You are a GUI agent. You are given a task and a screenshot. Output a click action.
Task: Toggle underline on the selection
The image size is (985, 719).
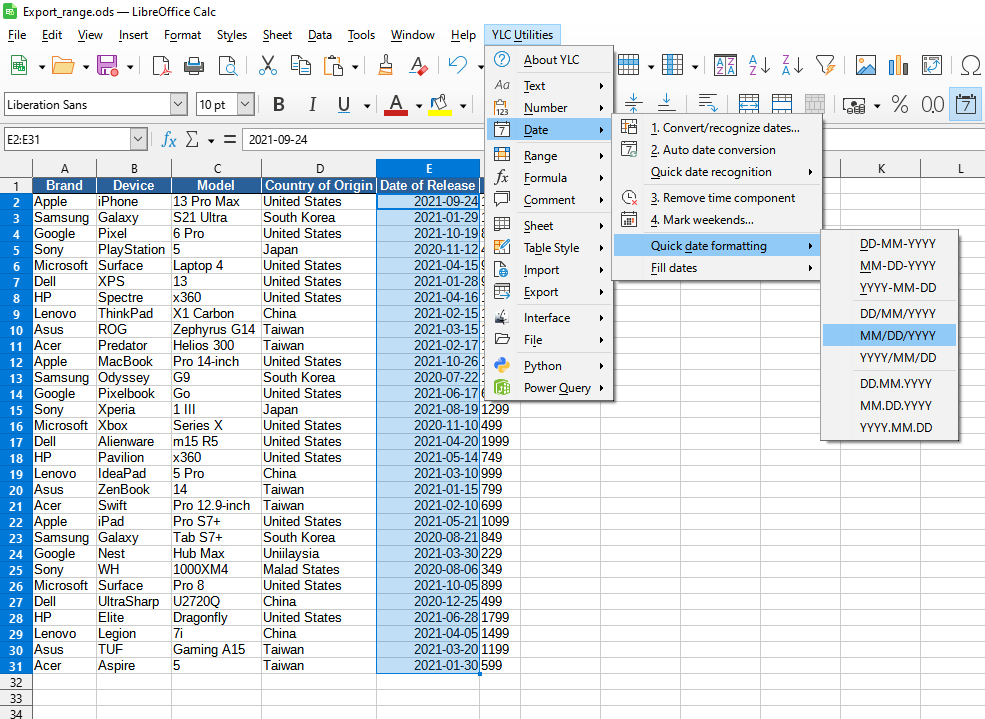tap(343, 103)
